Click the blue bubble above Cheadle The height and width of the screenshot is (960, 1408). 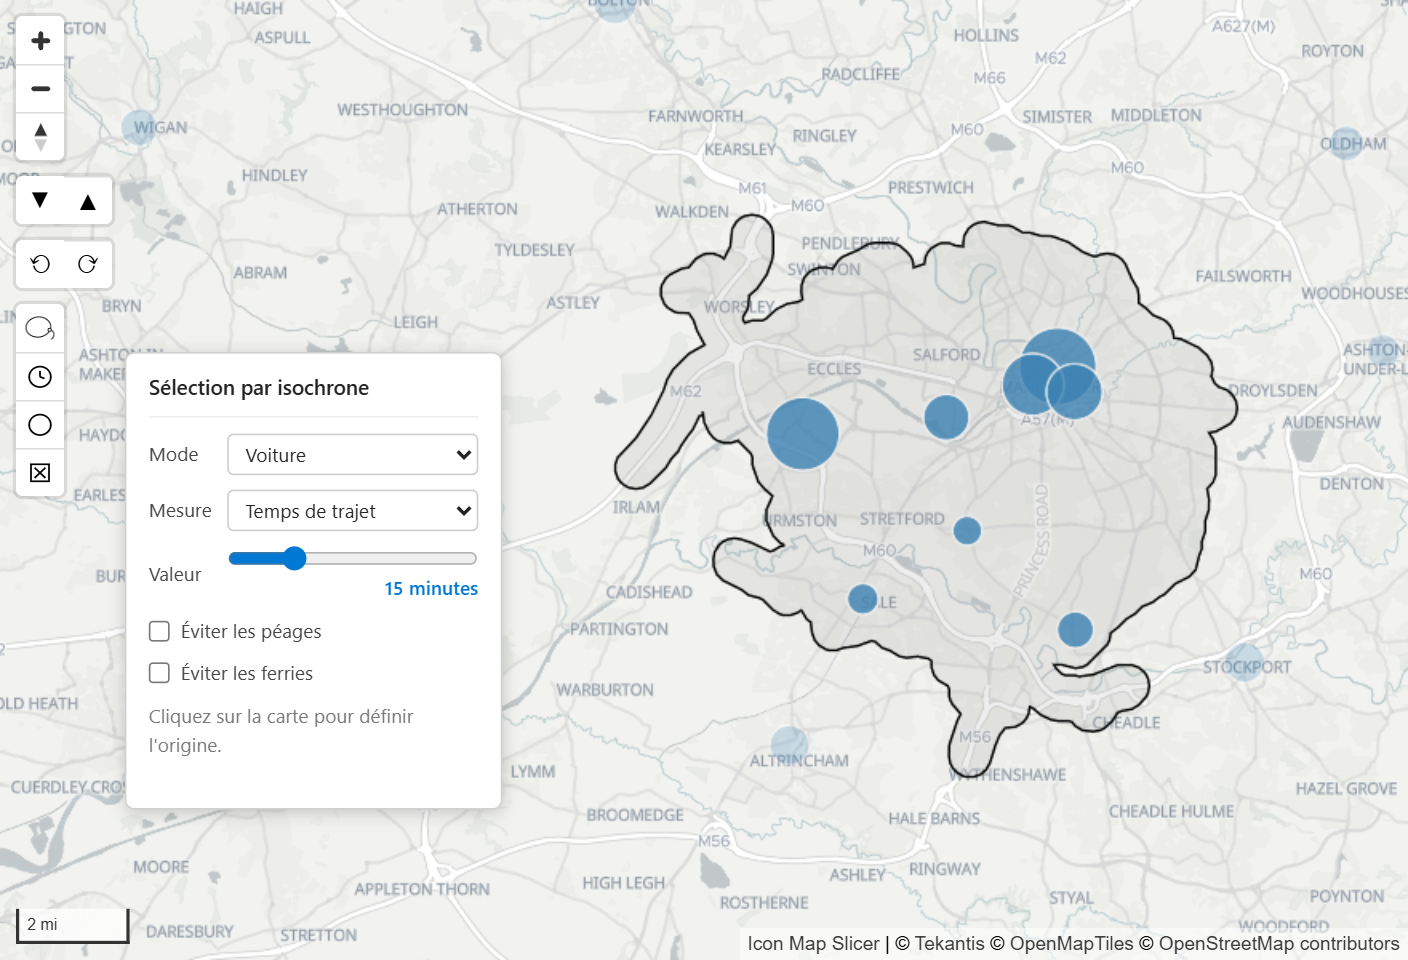1075,630
